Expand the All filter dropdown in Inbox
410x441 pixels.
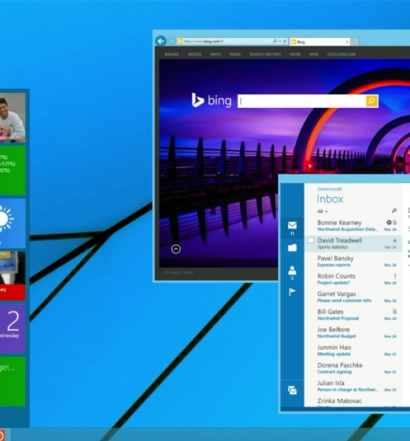pos(322,211)
